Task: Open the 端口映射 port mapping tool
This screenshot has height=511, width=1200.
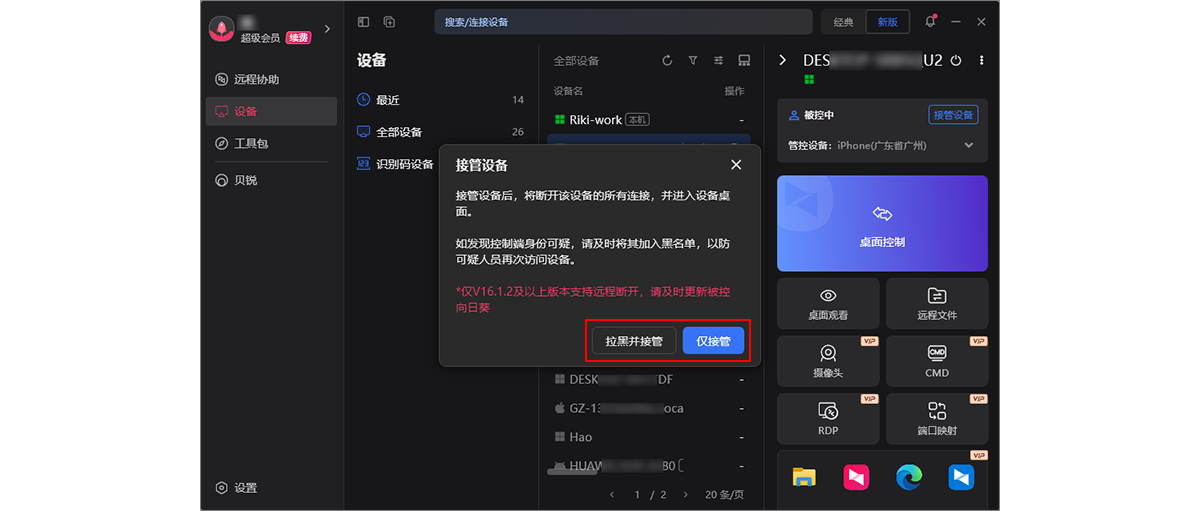Action: pyautogui.click(x=937, y=419)
